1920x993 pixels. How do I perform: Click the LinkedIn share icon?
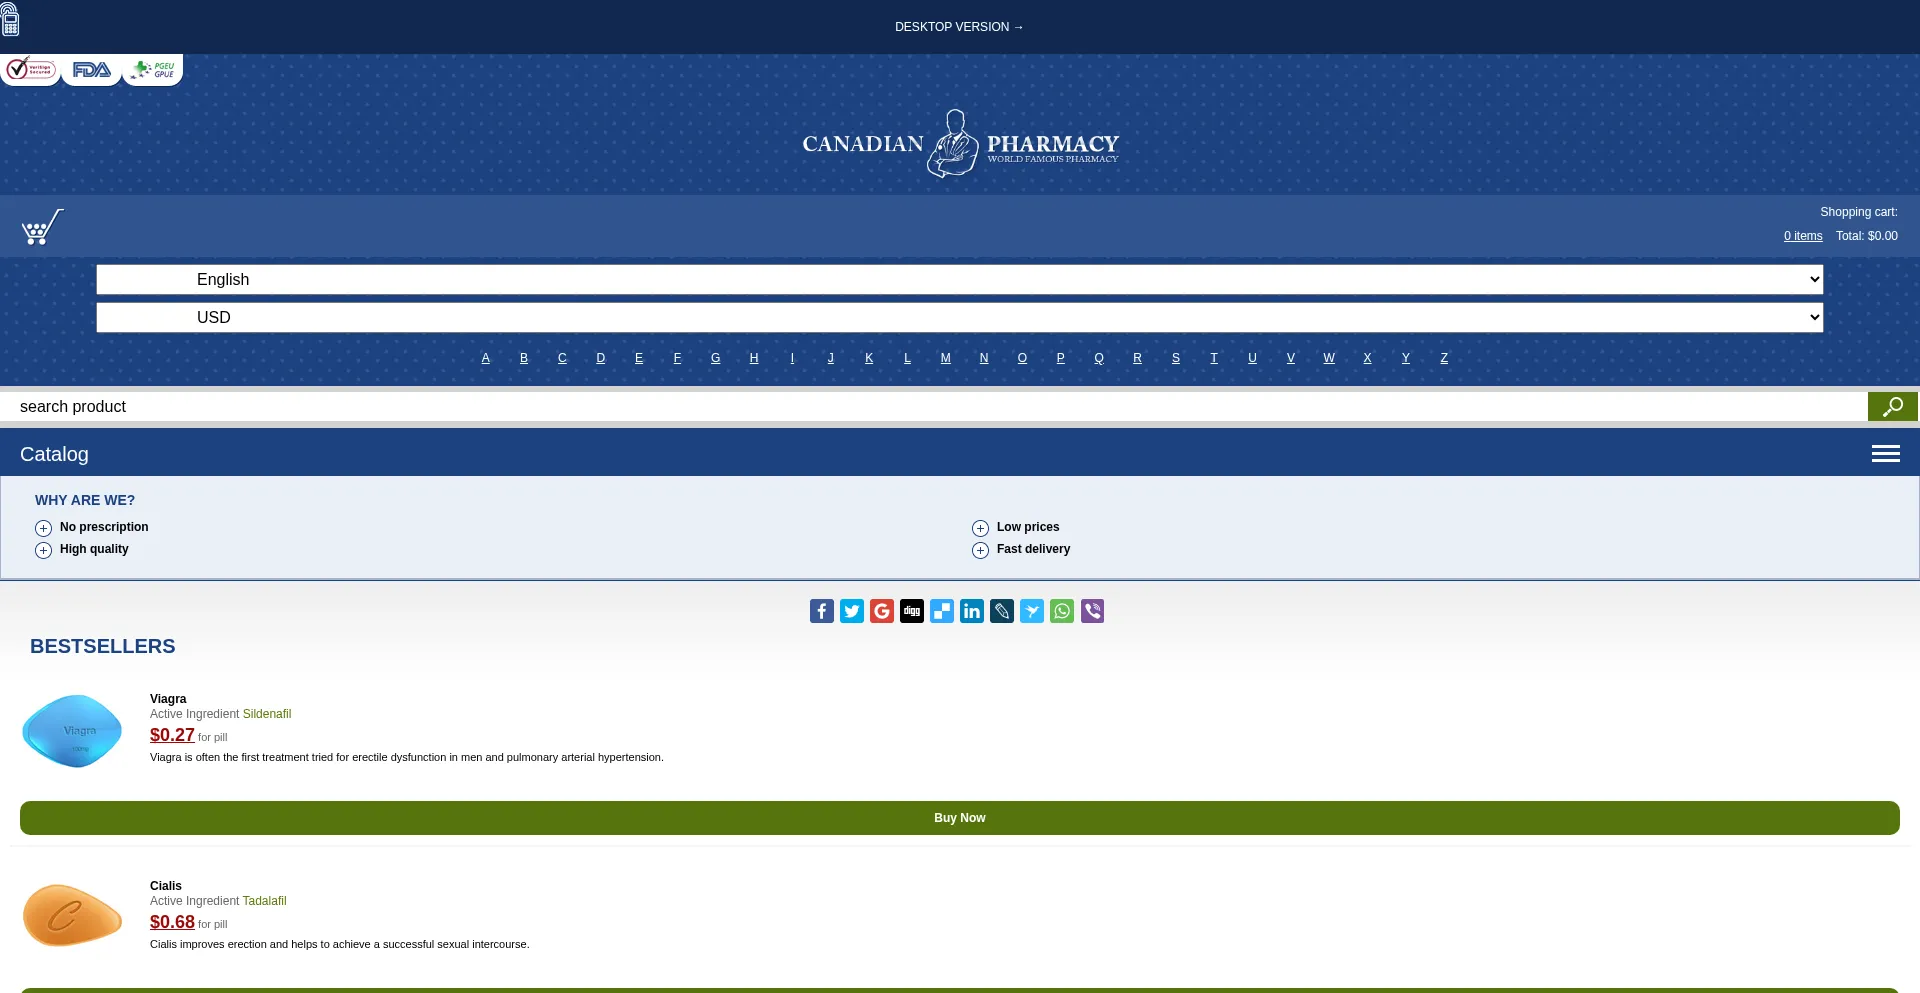[971, 611]
